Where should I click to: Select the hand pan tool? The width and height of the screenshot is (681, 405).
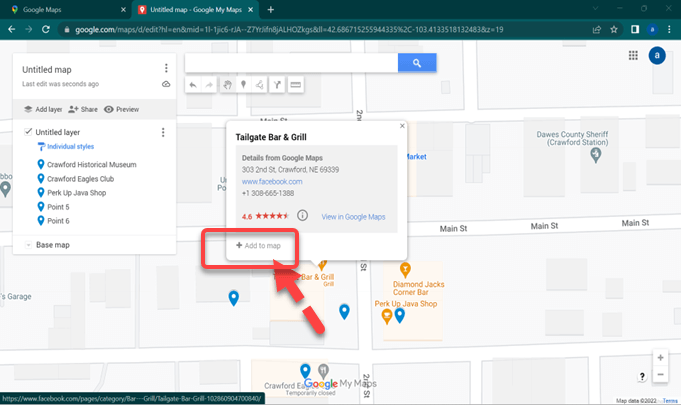227,85
